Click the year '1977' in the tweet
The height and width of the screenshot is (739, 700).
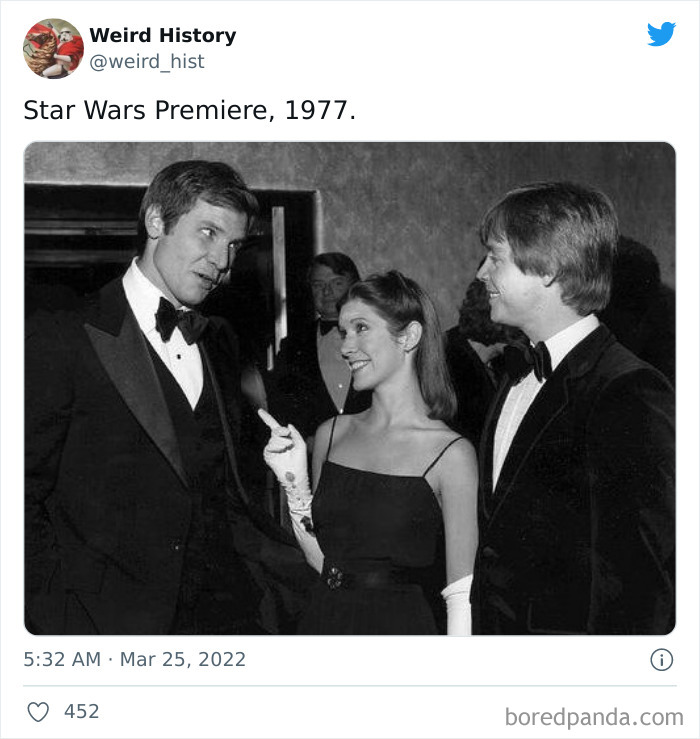[x=316, y=110]
